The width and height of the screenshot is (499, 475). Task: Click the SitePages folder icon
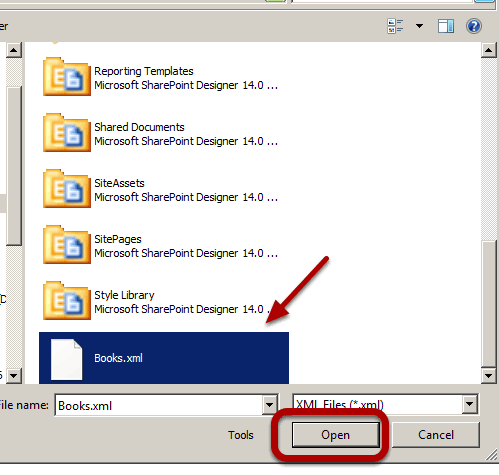[x=67, y=245]
